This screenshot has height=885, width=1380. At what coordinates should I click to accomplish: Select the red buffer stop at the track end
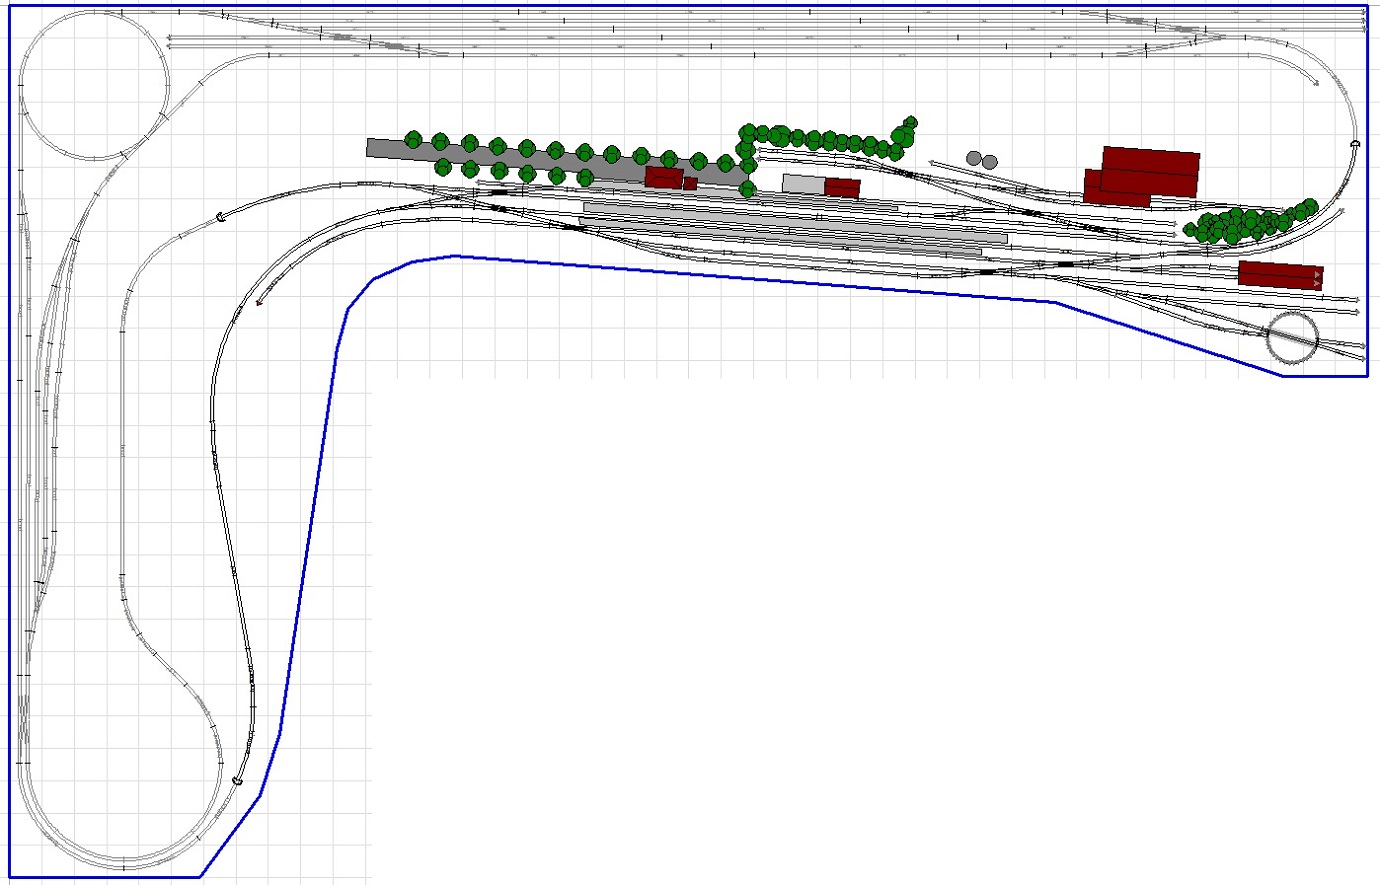[259, 302]
